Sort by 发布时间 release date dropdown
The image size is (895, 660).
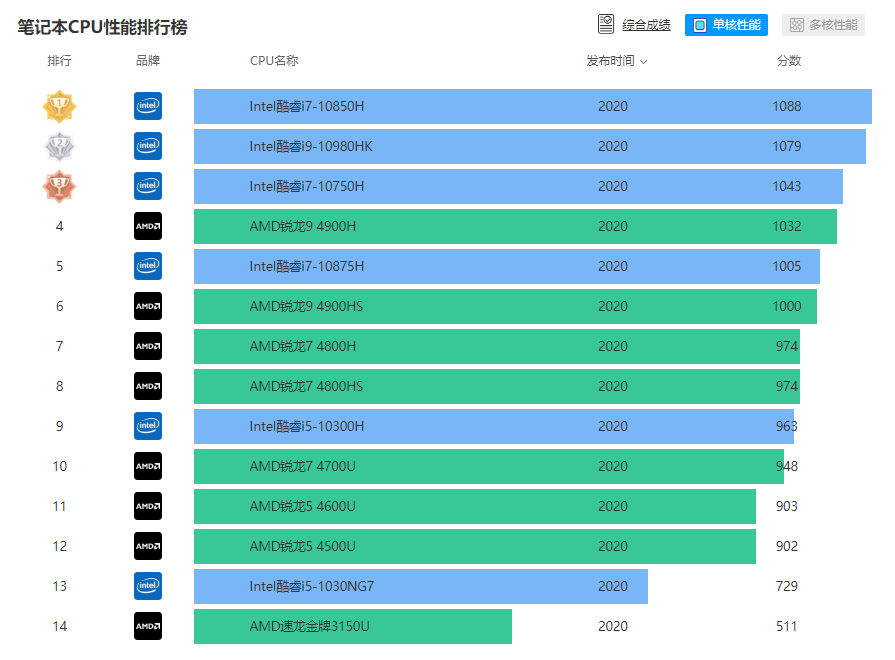pyautogui.click(x=616, y=61)
